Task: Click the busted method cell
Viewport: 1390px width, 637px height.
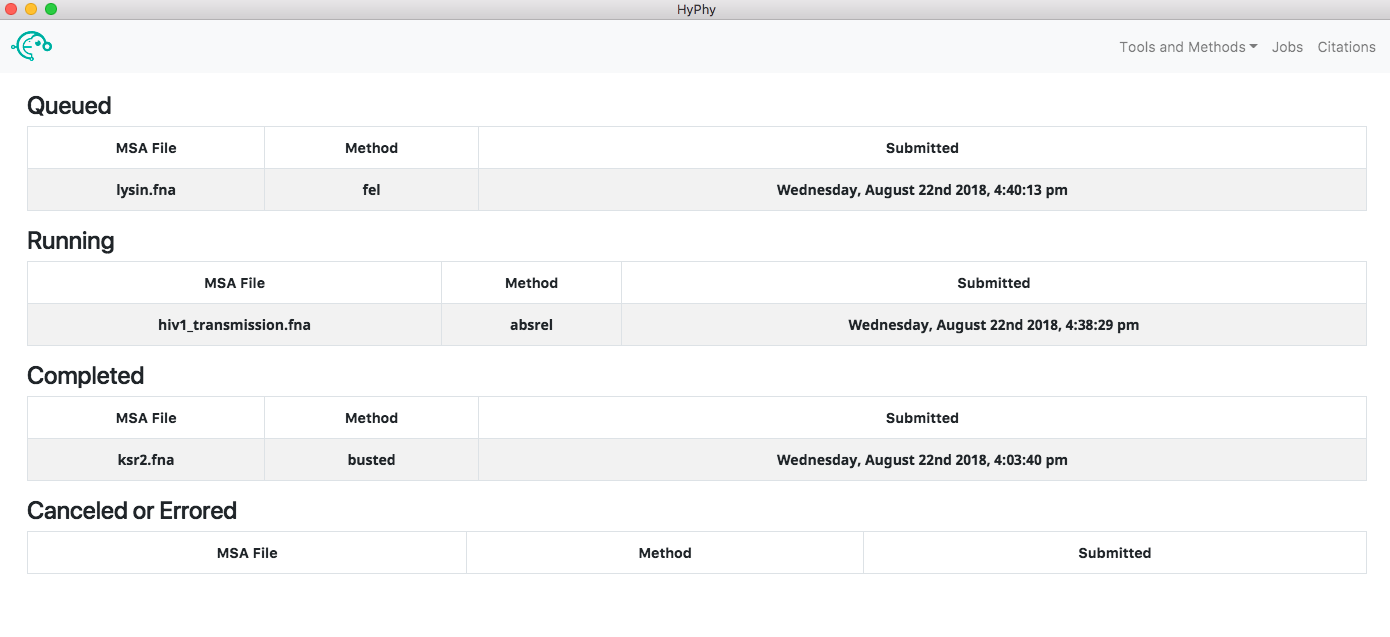Action: 371,460
